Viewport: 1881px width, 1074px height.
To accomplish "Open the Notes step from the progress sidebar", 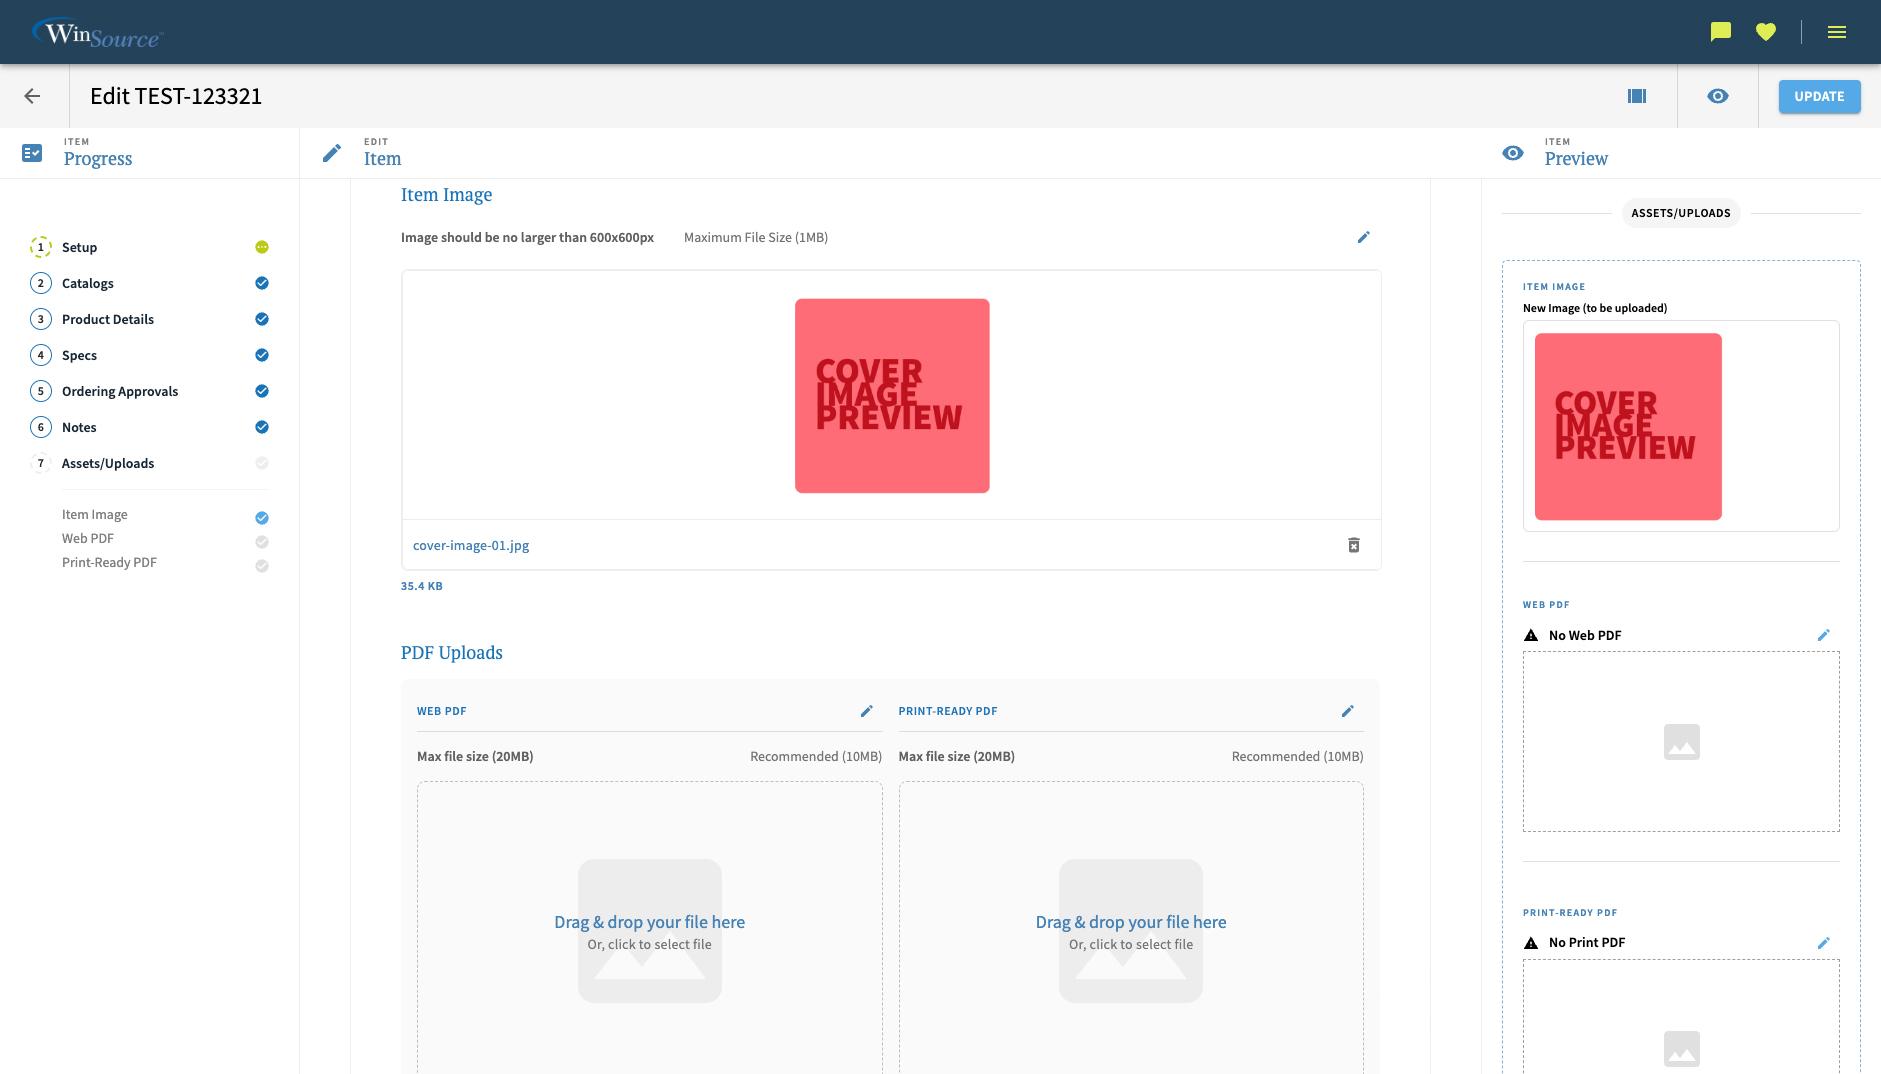I will coord(78,427).
